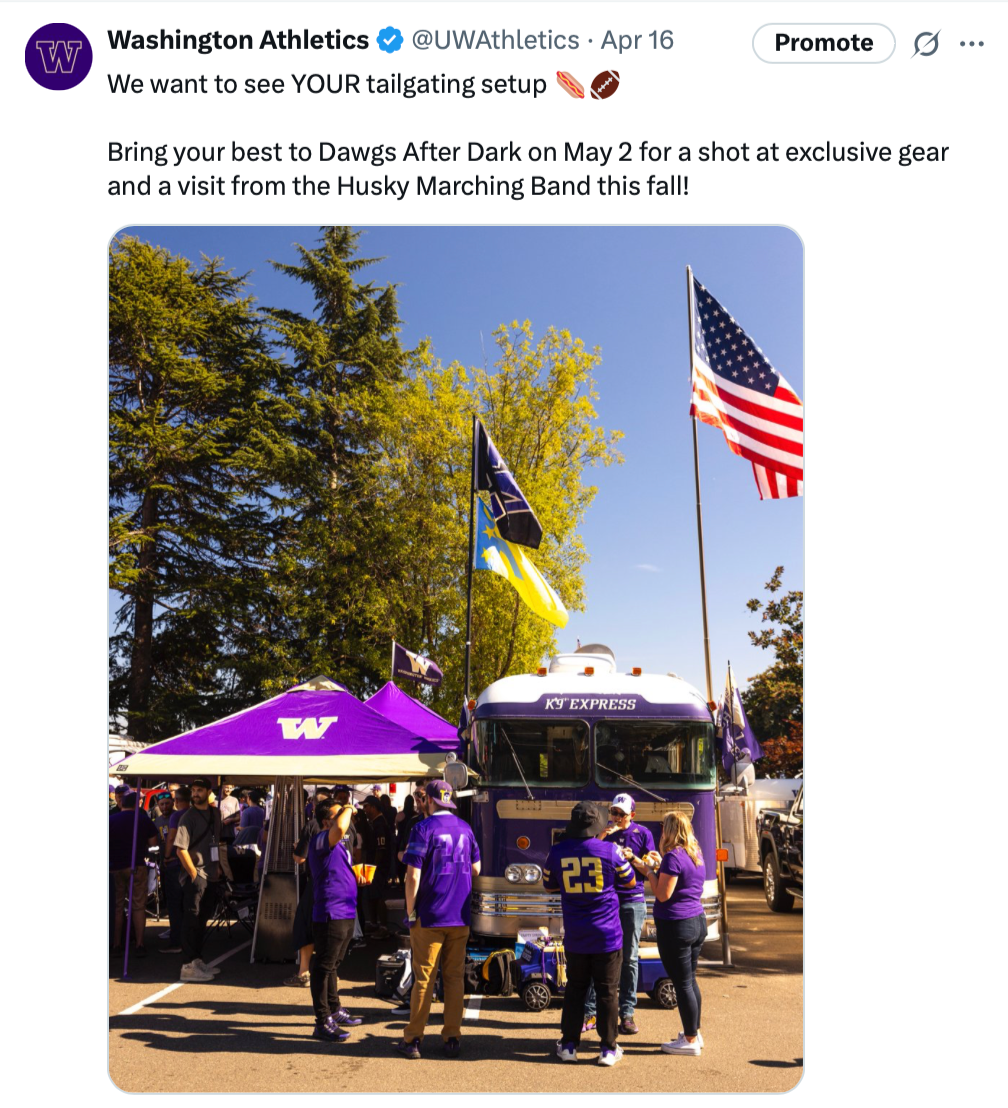The image size is (1008, 1108).
Task: Open the Washington Athletics profile avatar
Action: pyautogui.click(x=59, y=57)
